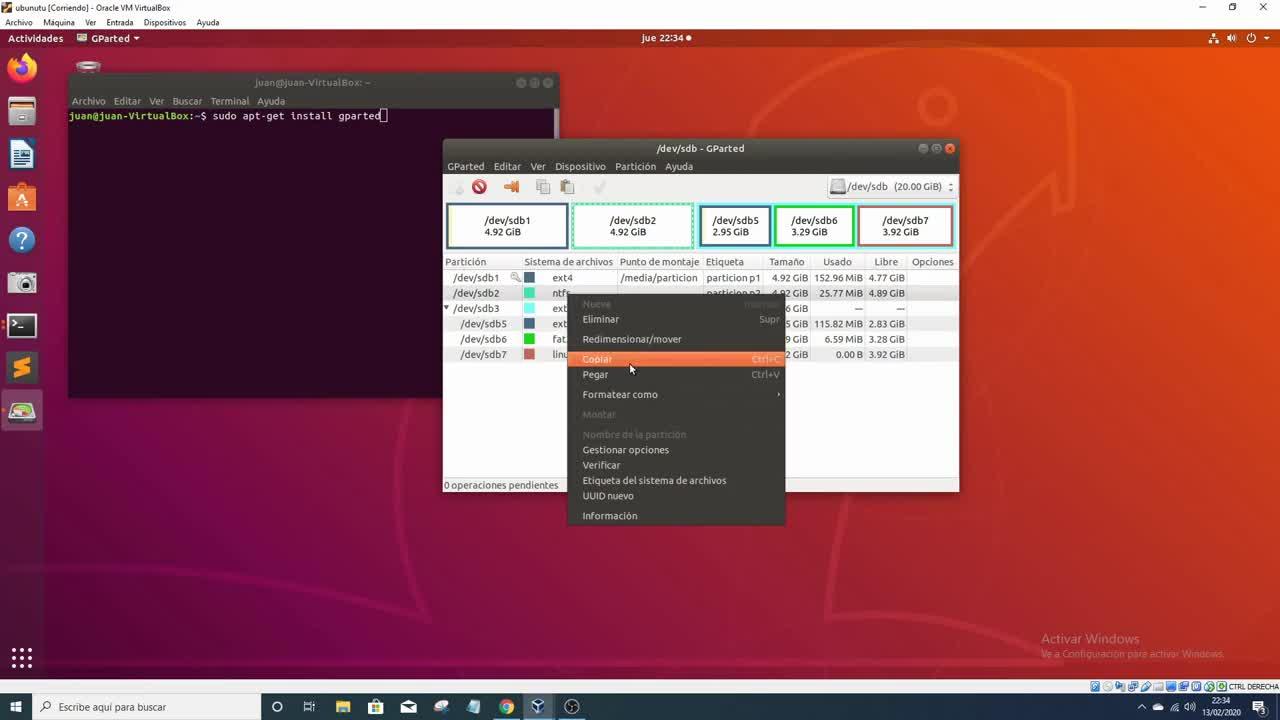Image resolution: width=1280 pixels, height=720 pixels.
Task: Select Redimensionar/mover from the context menu
Action: (x=632, y=339)
